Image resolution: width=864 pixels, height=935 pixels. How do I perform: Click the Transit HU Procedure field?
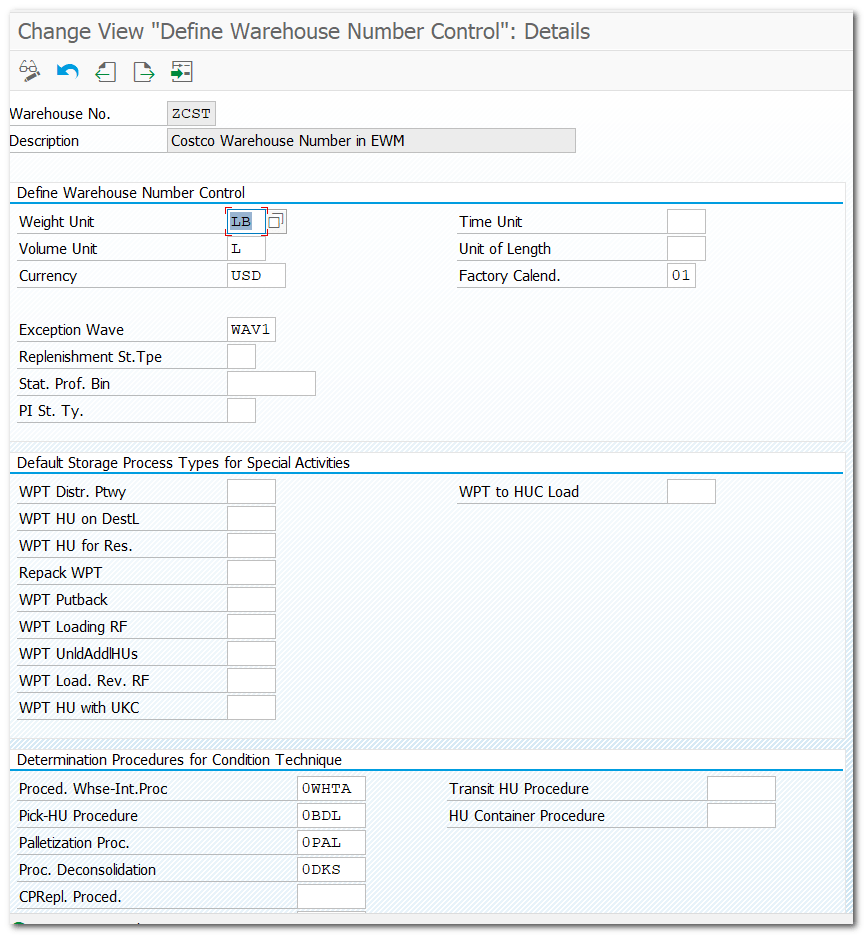coord(741,788)
